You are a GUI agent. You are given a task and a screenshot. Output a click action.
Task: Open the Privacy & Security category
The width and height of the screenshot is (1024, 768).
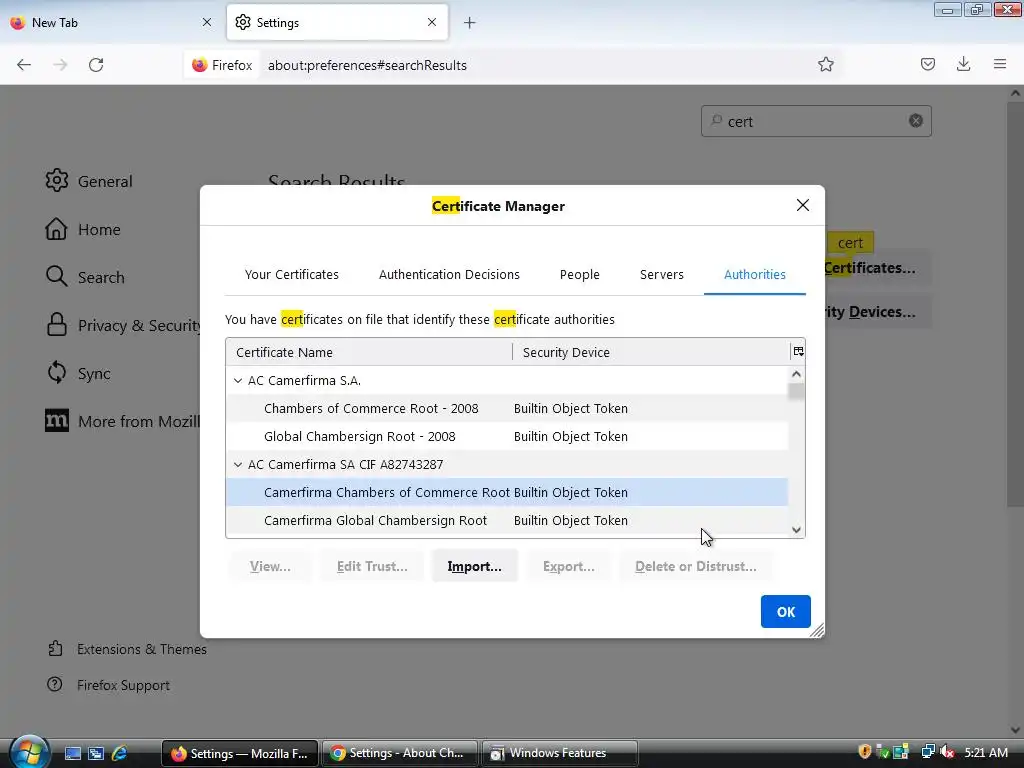pyautogui.click(x=123, y=325)
